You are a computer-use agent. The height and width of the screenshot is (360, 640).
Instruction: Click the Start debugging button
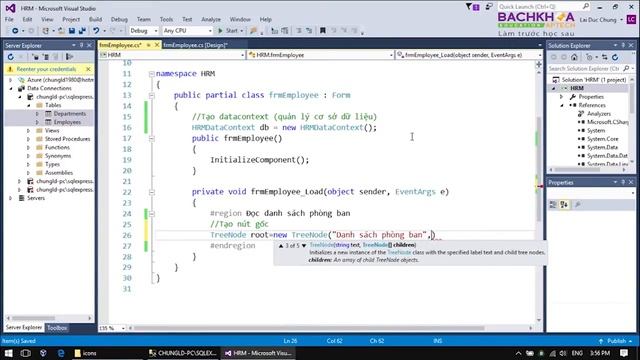(x=230, y=31)
